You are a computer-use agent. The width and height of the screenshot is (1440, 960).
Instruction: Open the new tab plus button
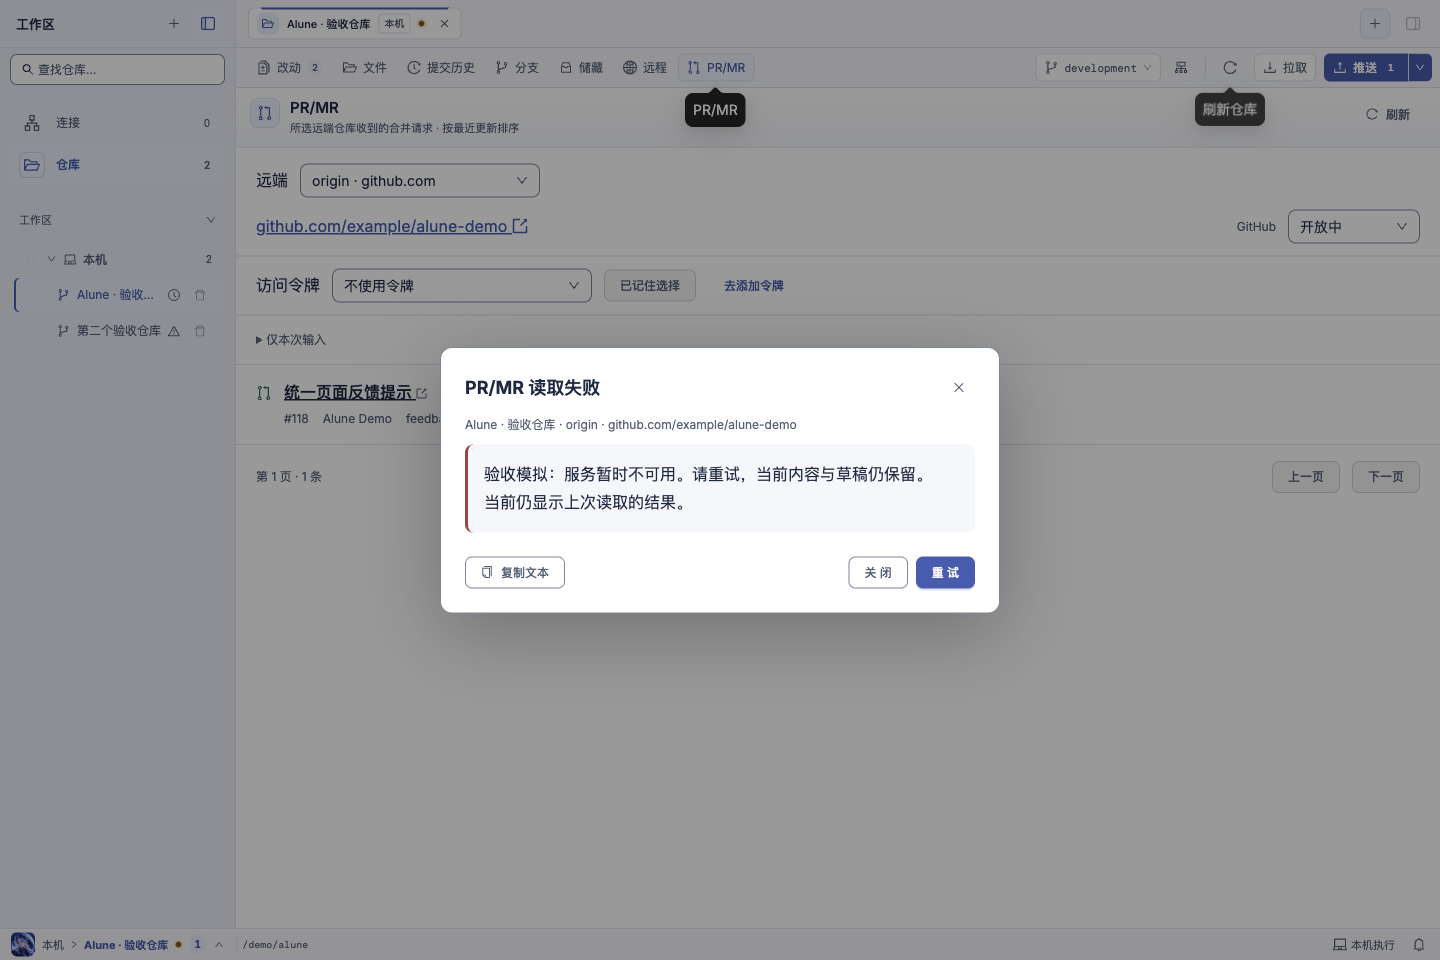[1375, 24]
